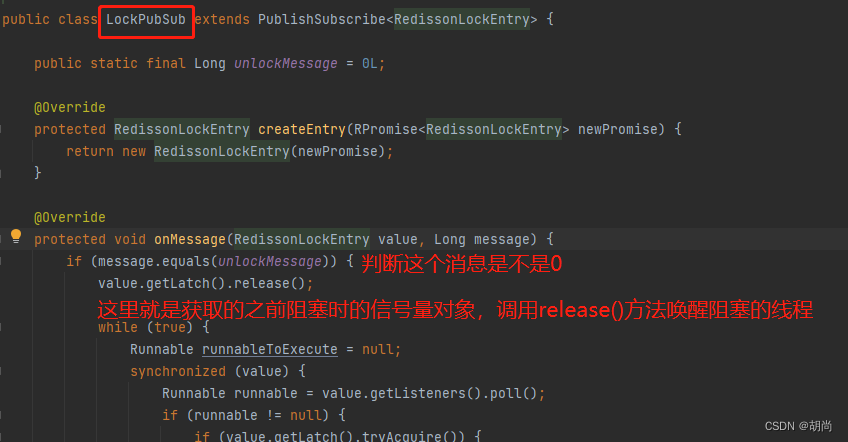This screenshot has width=848, height=442.
Task: Click RedissonLockEntry return type of createEntry
Action: click(182, 129)
